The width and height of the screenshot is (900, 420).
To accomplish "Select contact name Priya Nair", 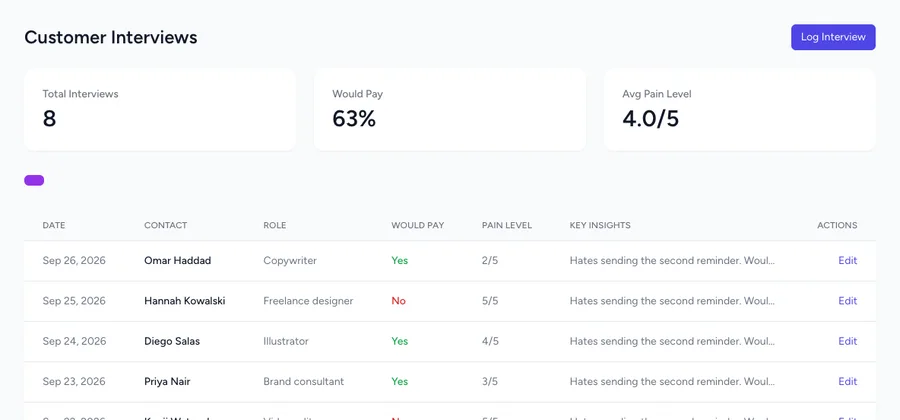I will [167, 381].
